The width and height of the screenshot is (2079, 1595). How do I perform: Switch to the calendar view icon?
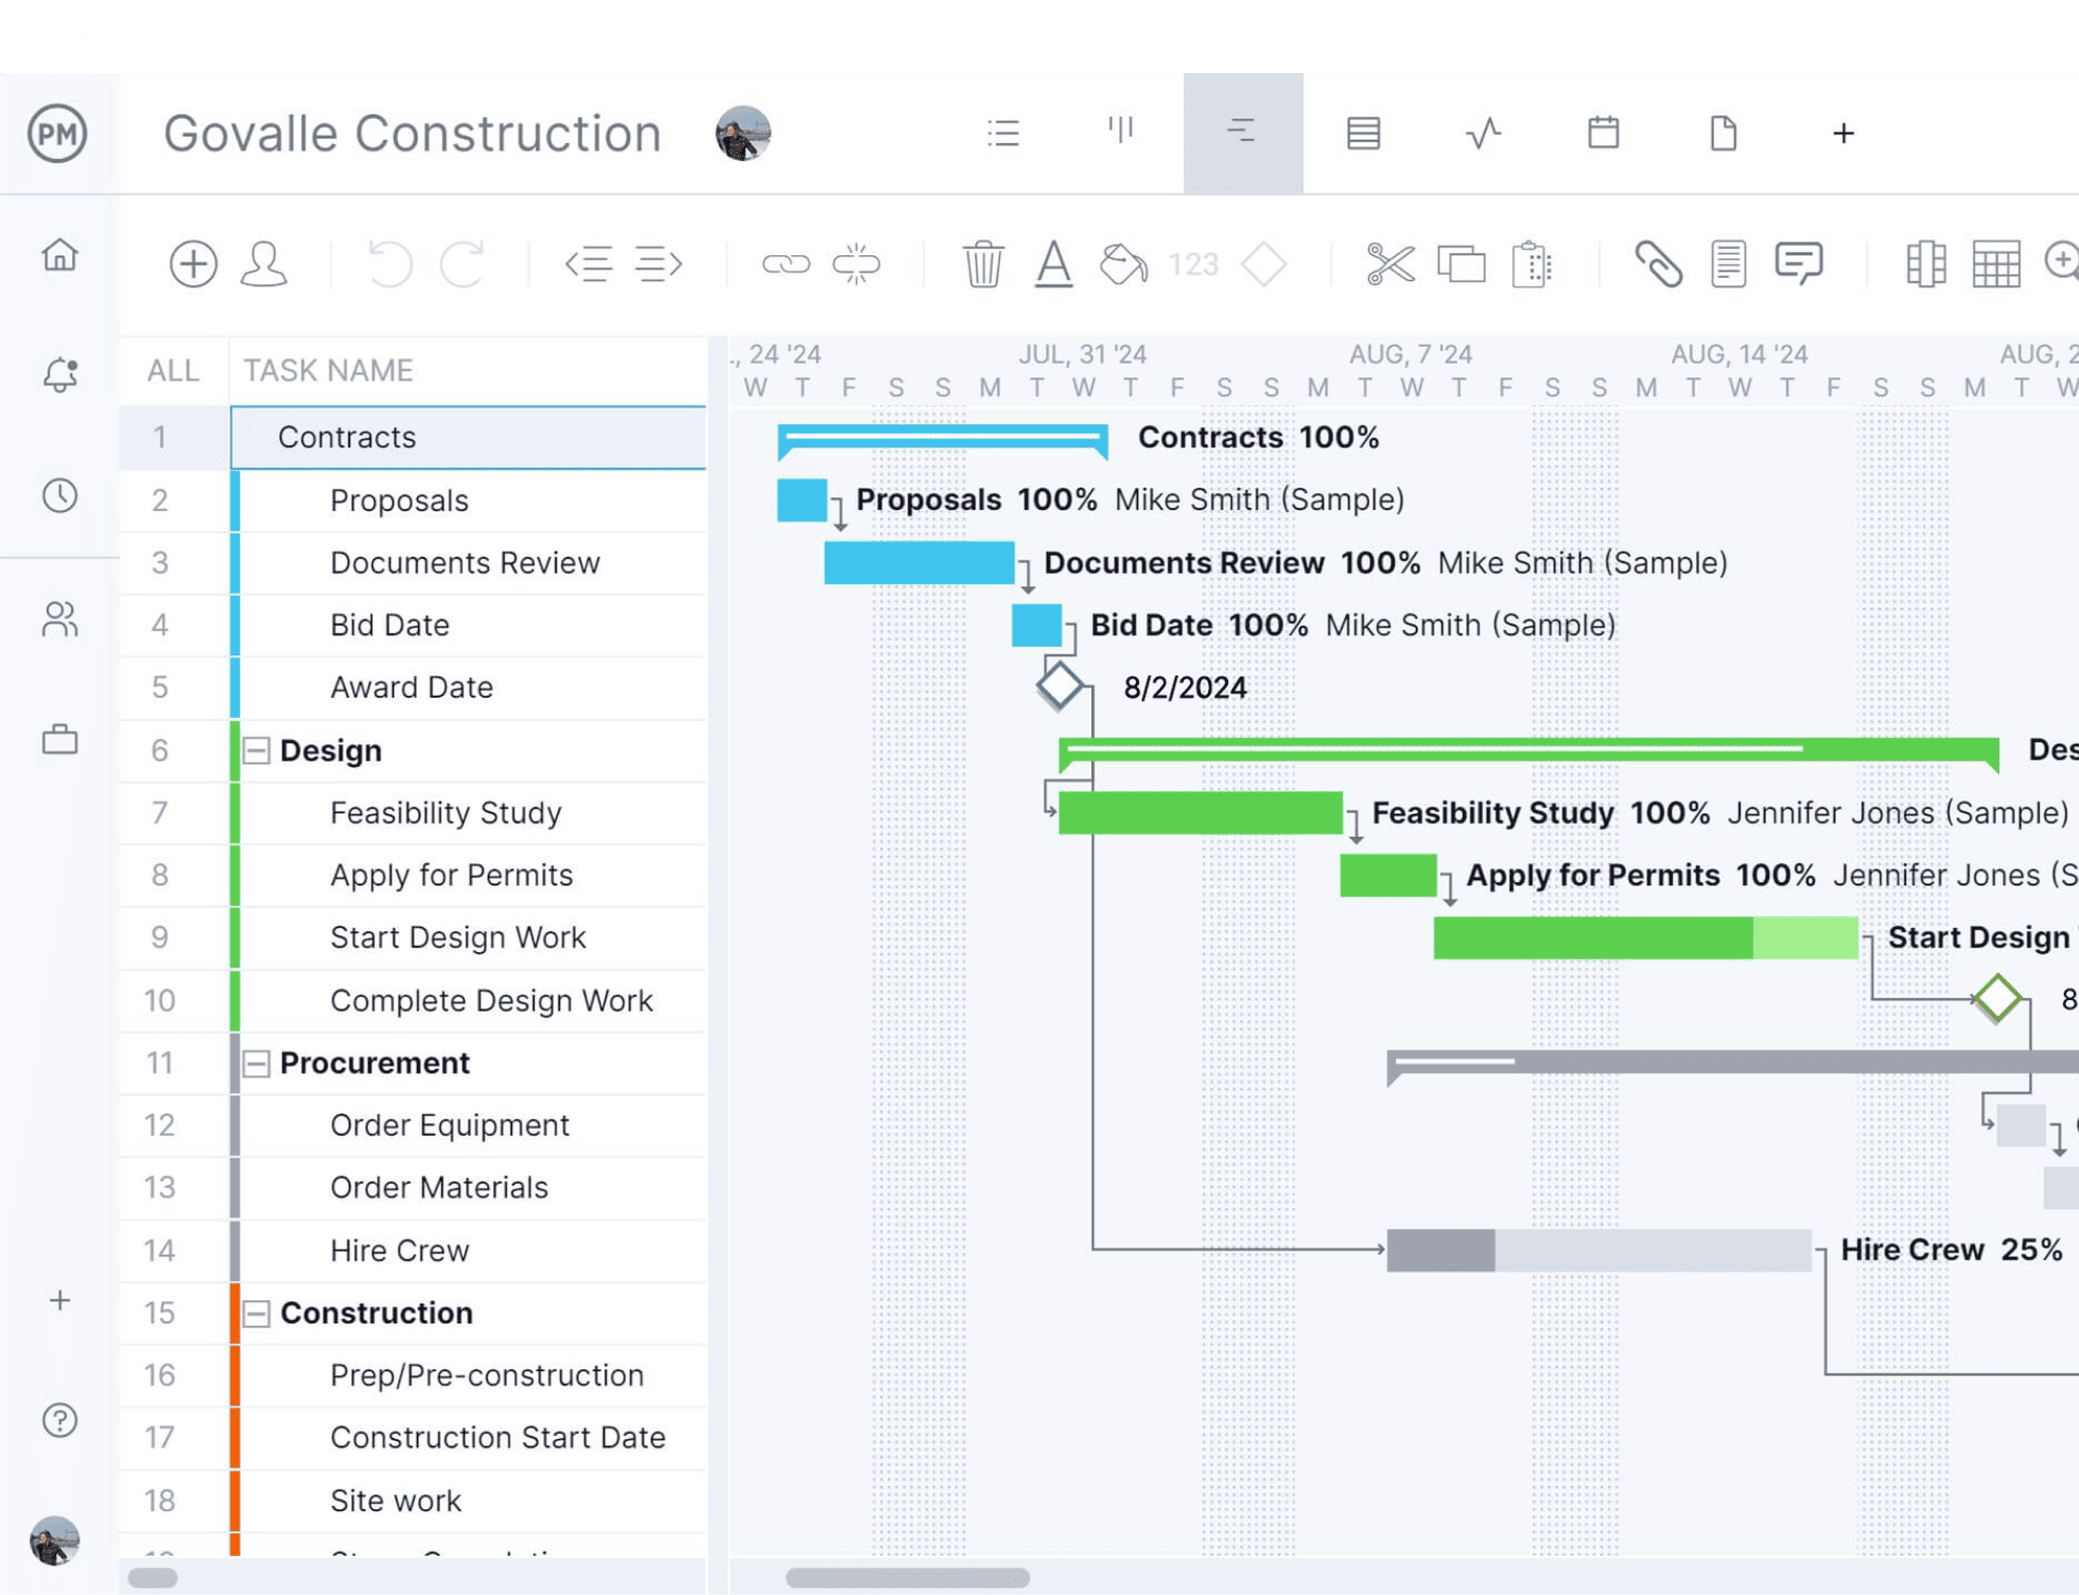1602,132
